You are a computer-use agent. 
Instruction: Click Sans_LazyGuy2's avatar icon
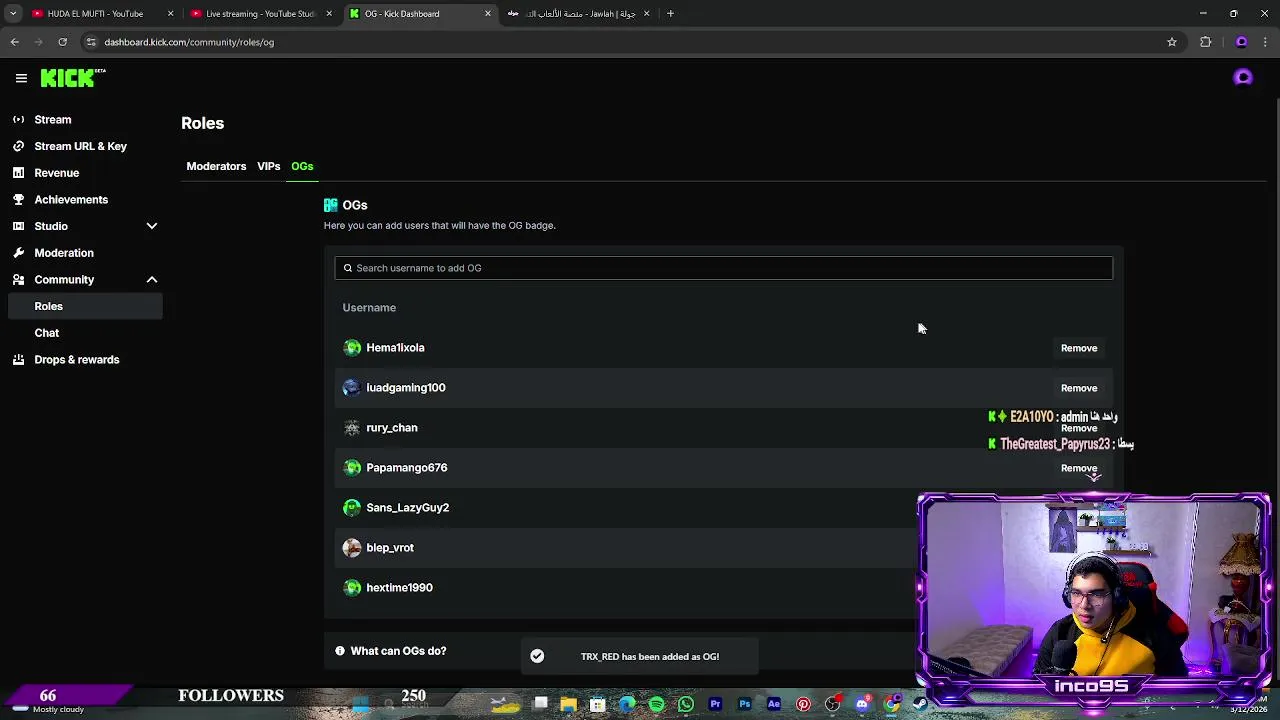352,508
